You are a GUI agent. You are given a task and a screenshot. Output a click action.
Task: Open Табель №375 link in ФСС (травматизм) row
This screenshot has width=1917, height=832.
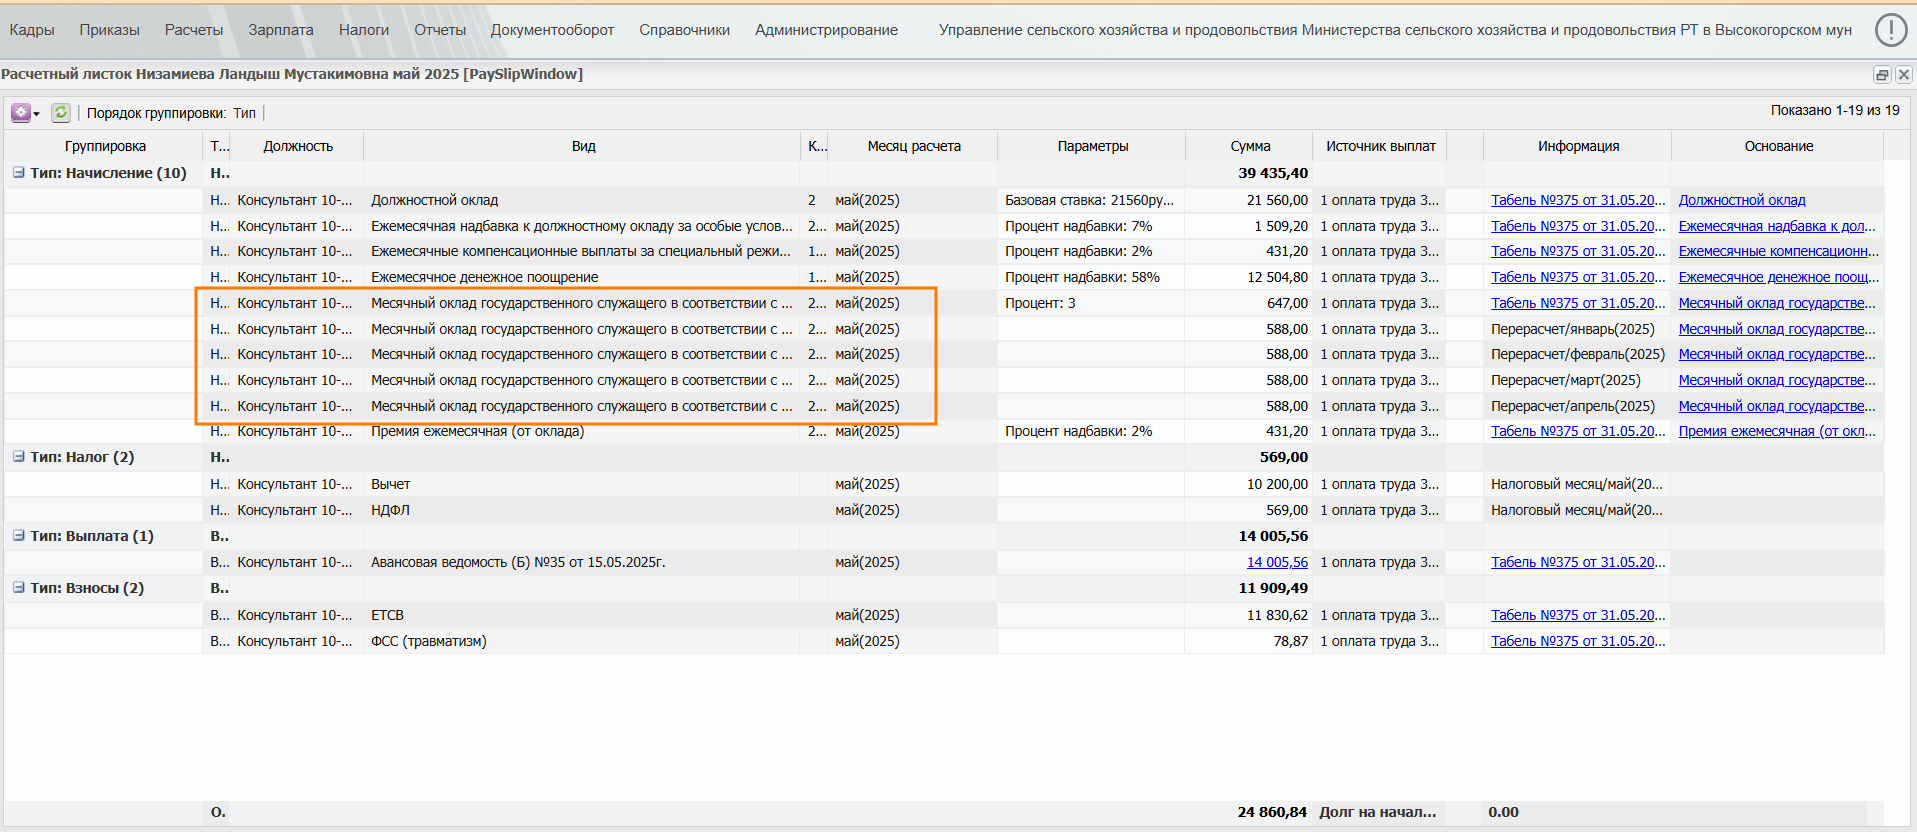tap(1578, 641)
